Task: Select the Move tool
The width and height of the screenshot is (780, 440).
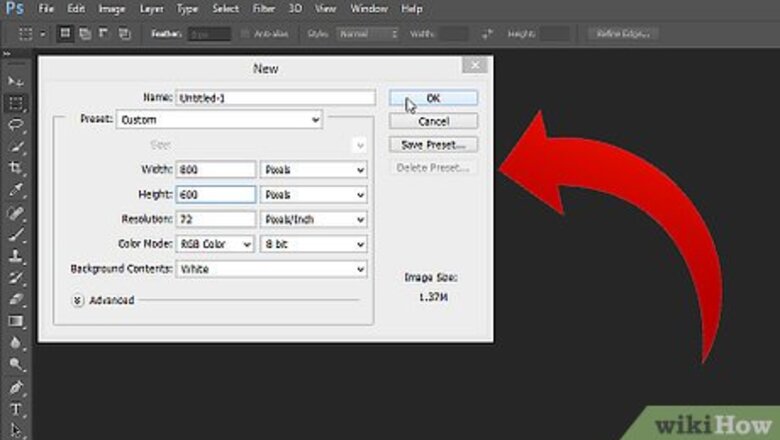Action: pos(15,81)
